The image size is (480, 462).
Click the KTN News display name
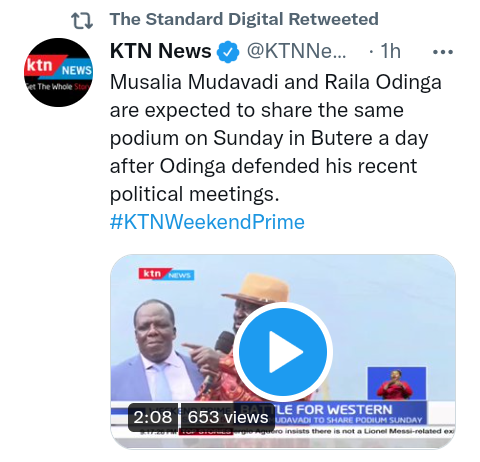tap(161, 51)
